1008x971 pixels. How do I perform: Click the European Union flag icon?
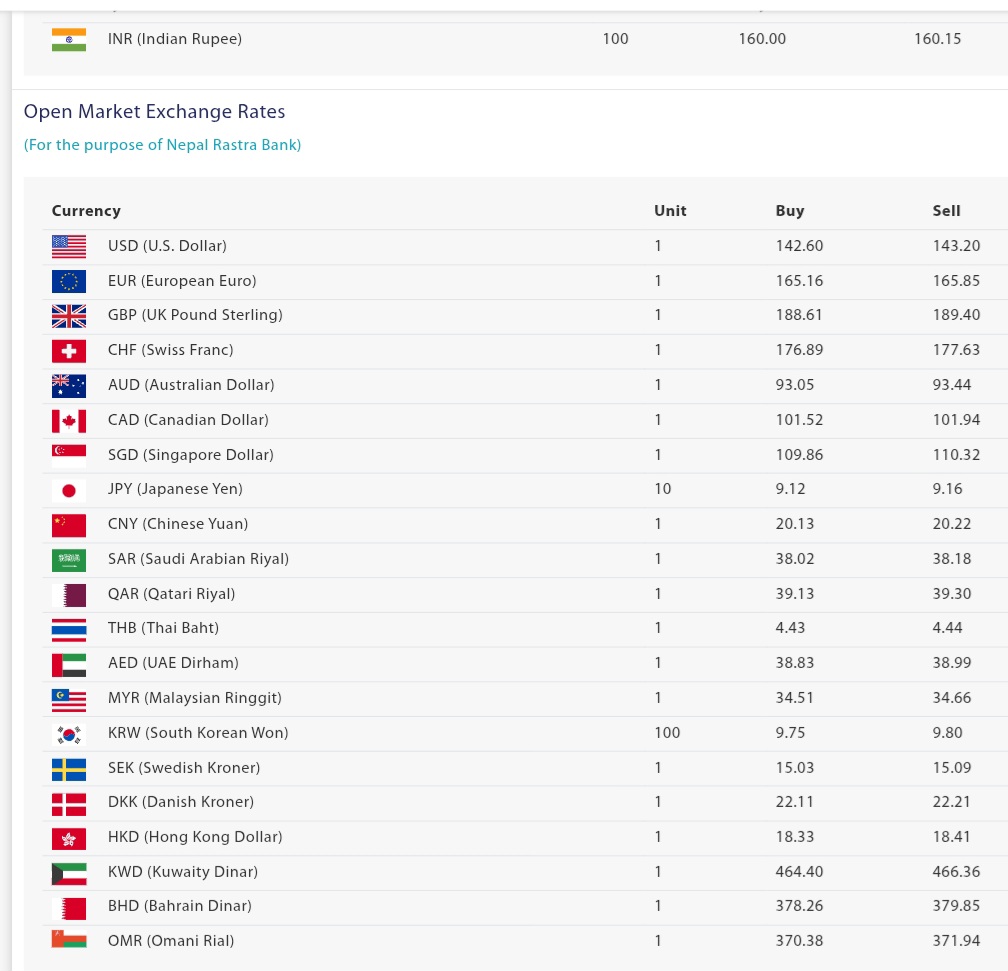(69, 281)
